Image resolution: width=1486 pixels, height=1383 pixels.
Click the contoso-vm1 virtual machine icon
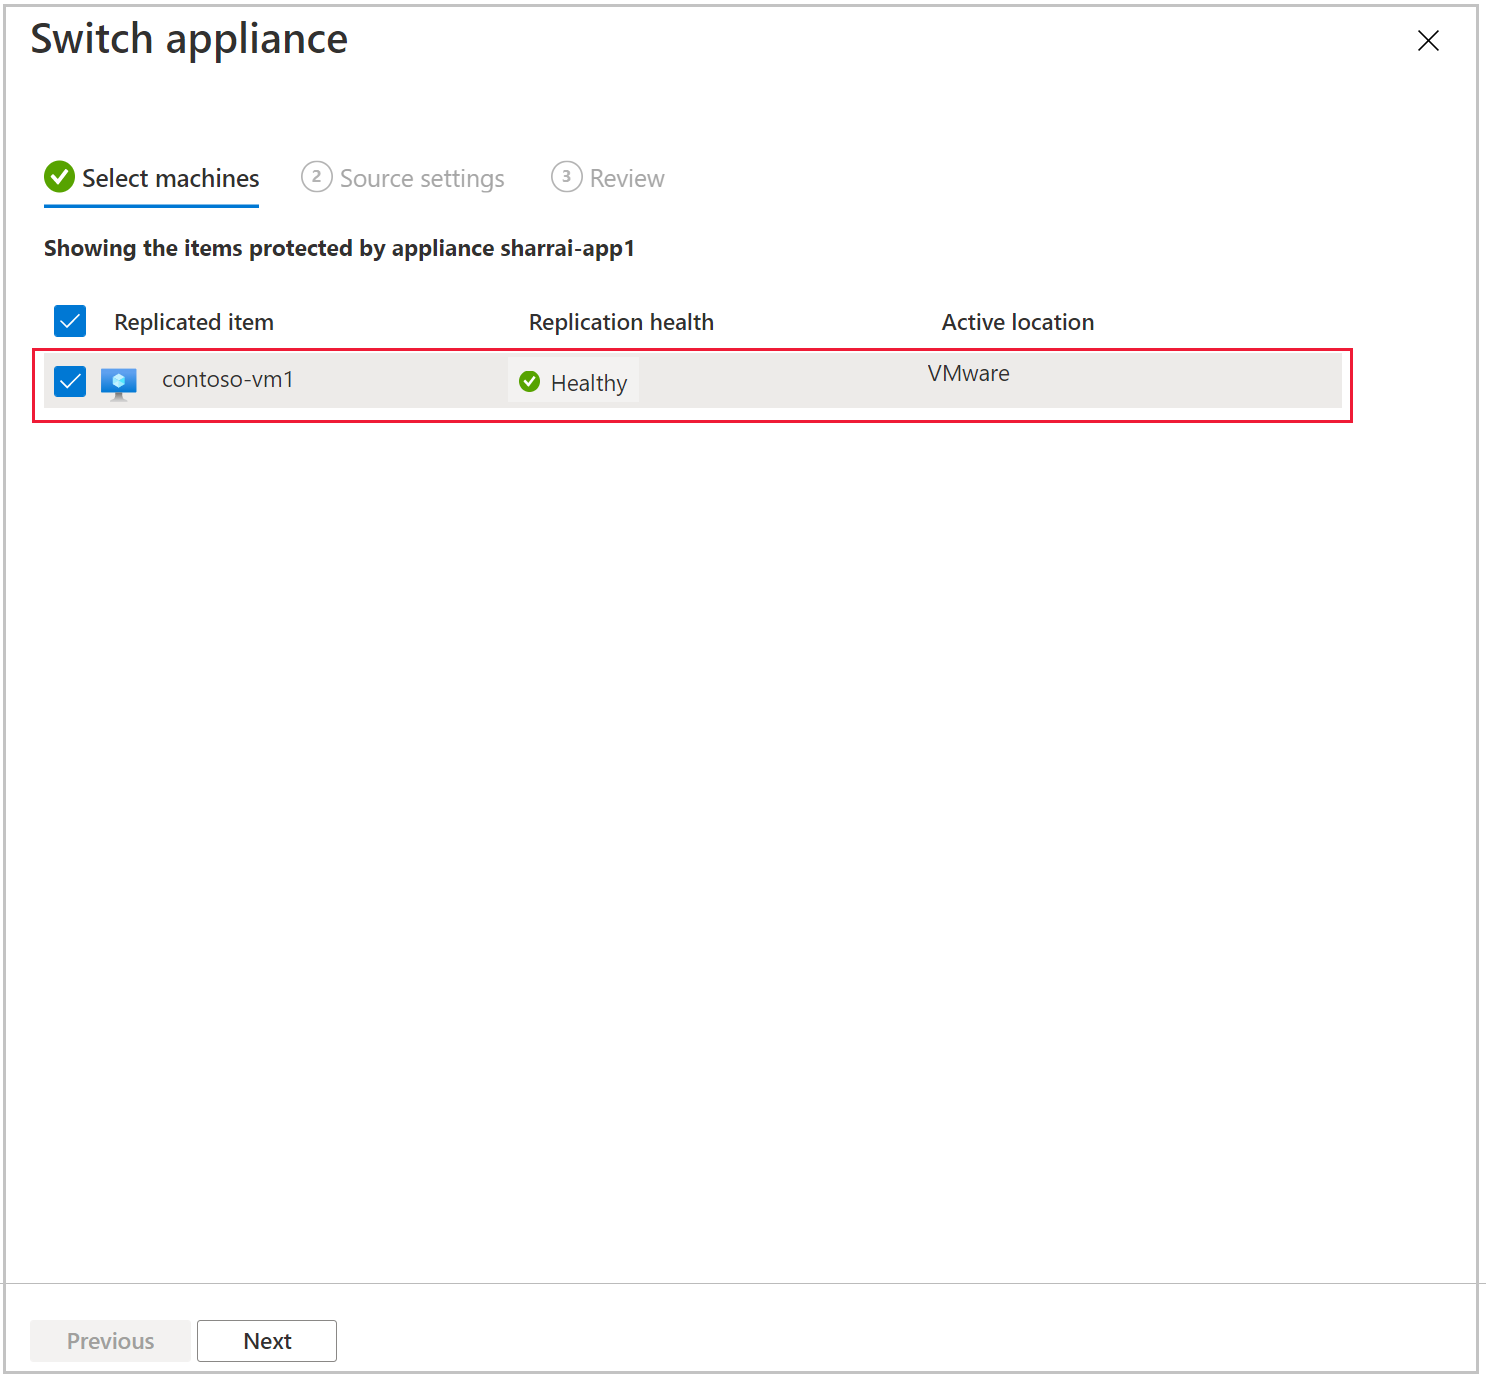tap(119, 383)
